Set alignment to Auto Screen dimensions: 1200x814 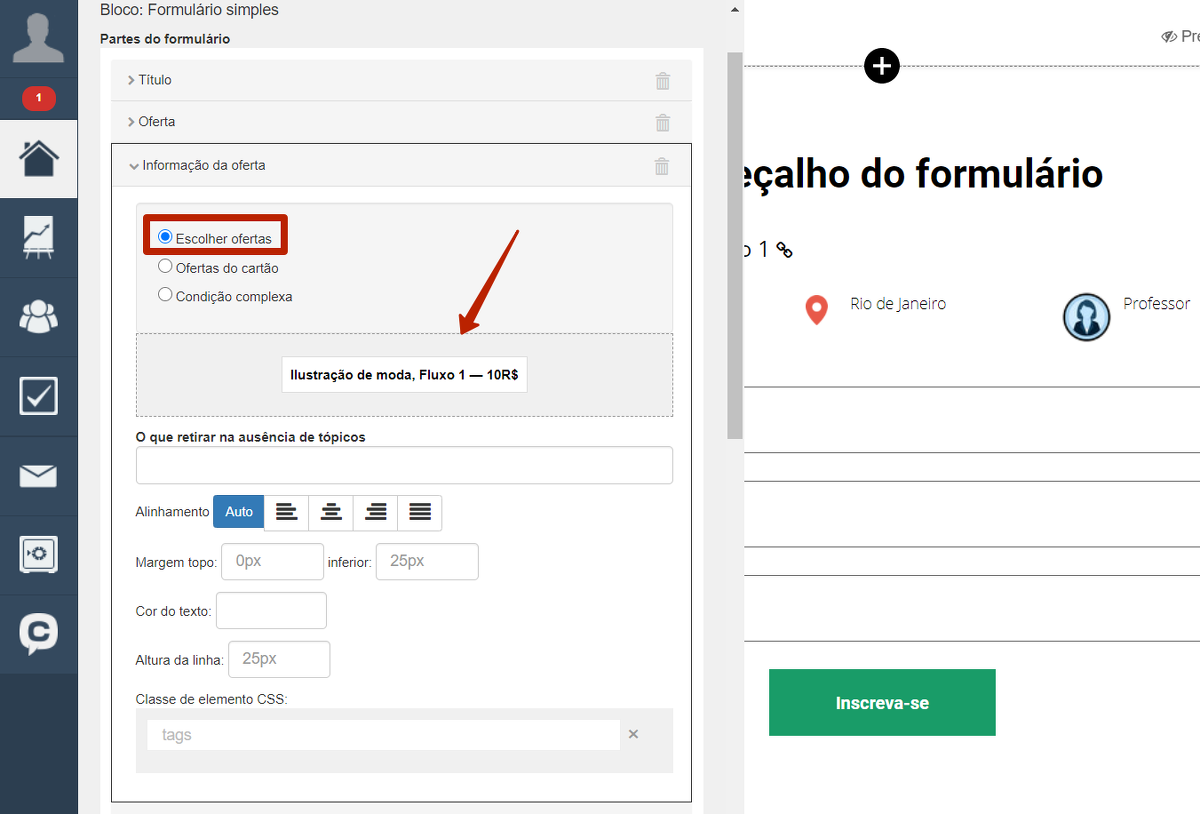coord(239,512)
